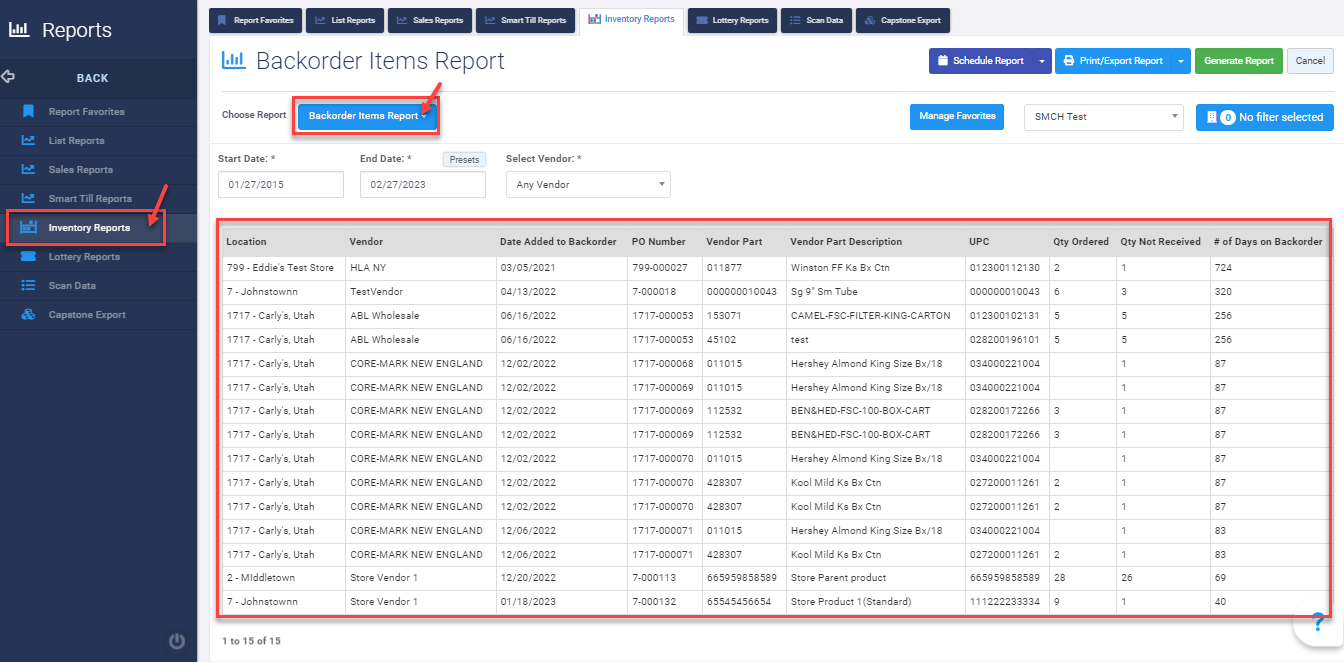Open the SMCH Test location dropdown
Viewport: 1344px width, 663px height.
1103,117
